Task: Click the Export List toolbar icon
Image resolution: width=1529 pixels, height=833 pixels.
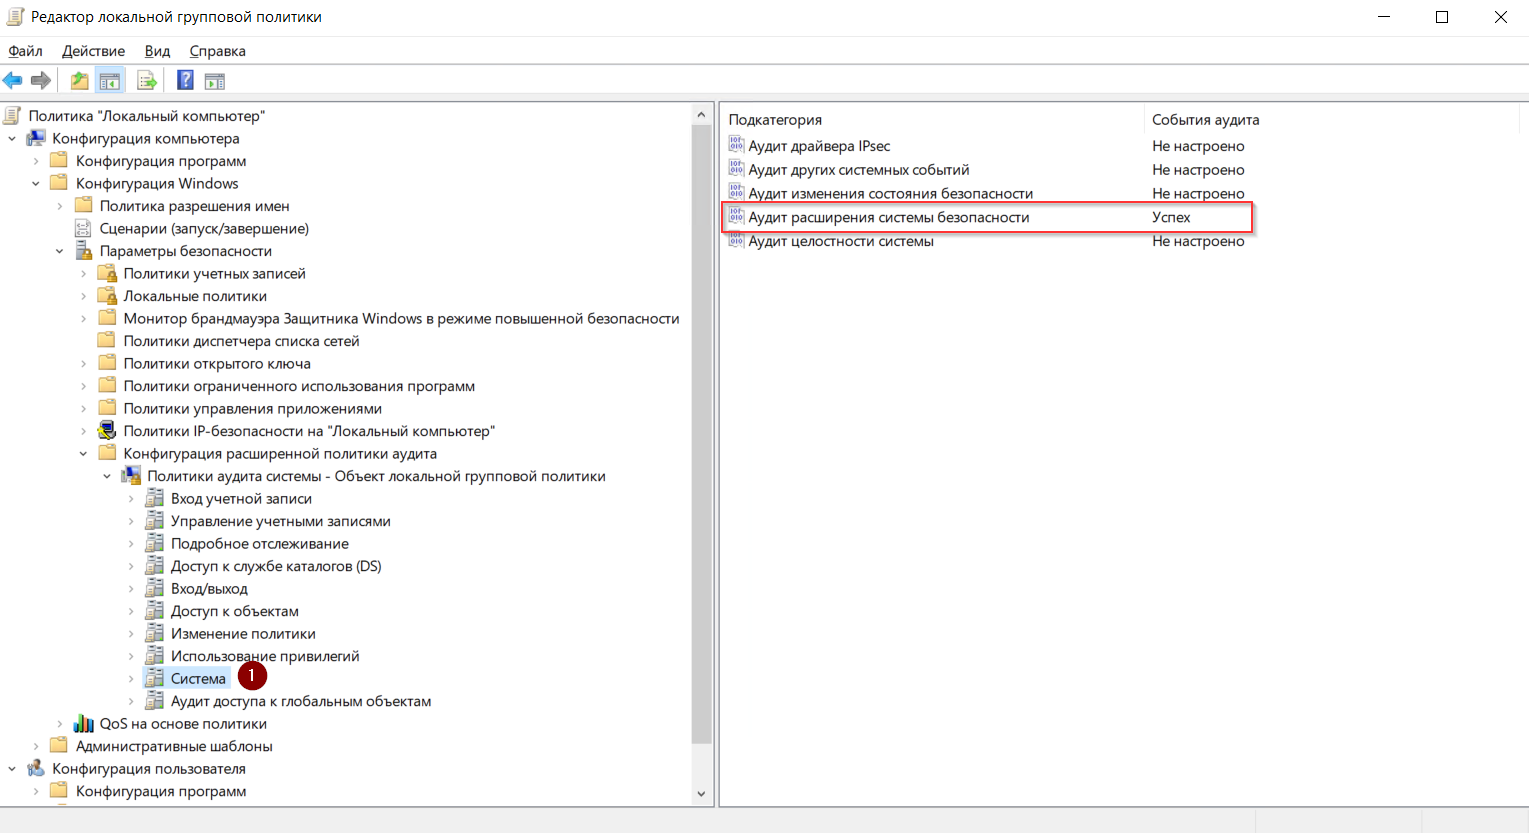Action: coord(147,81)
